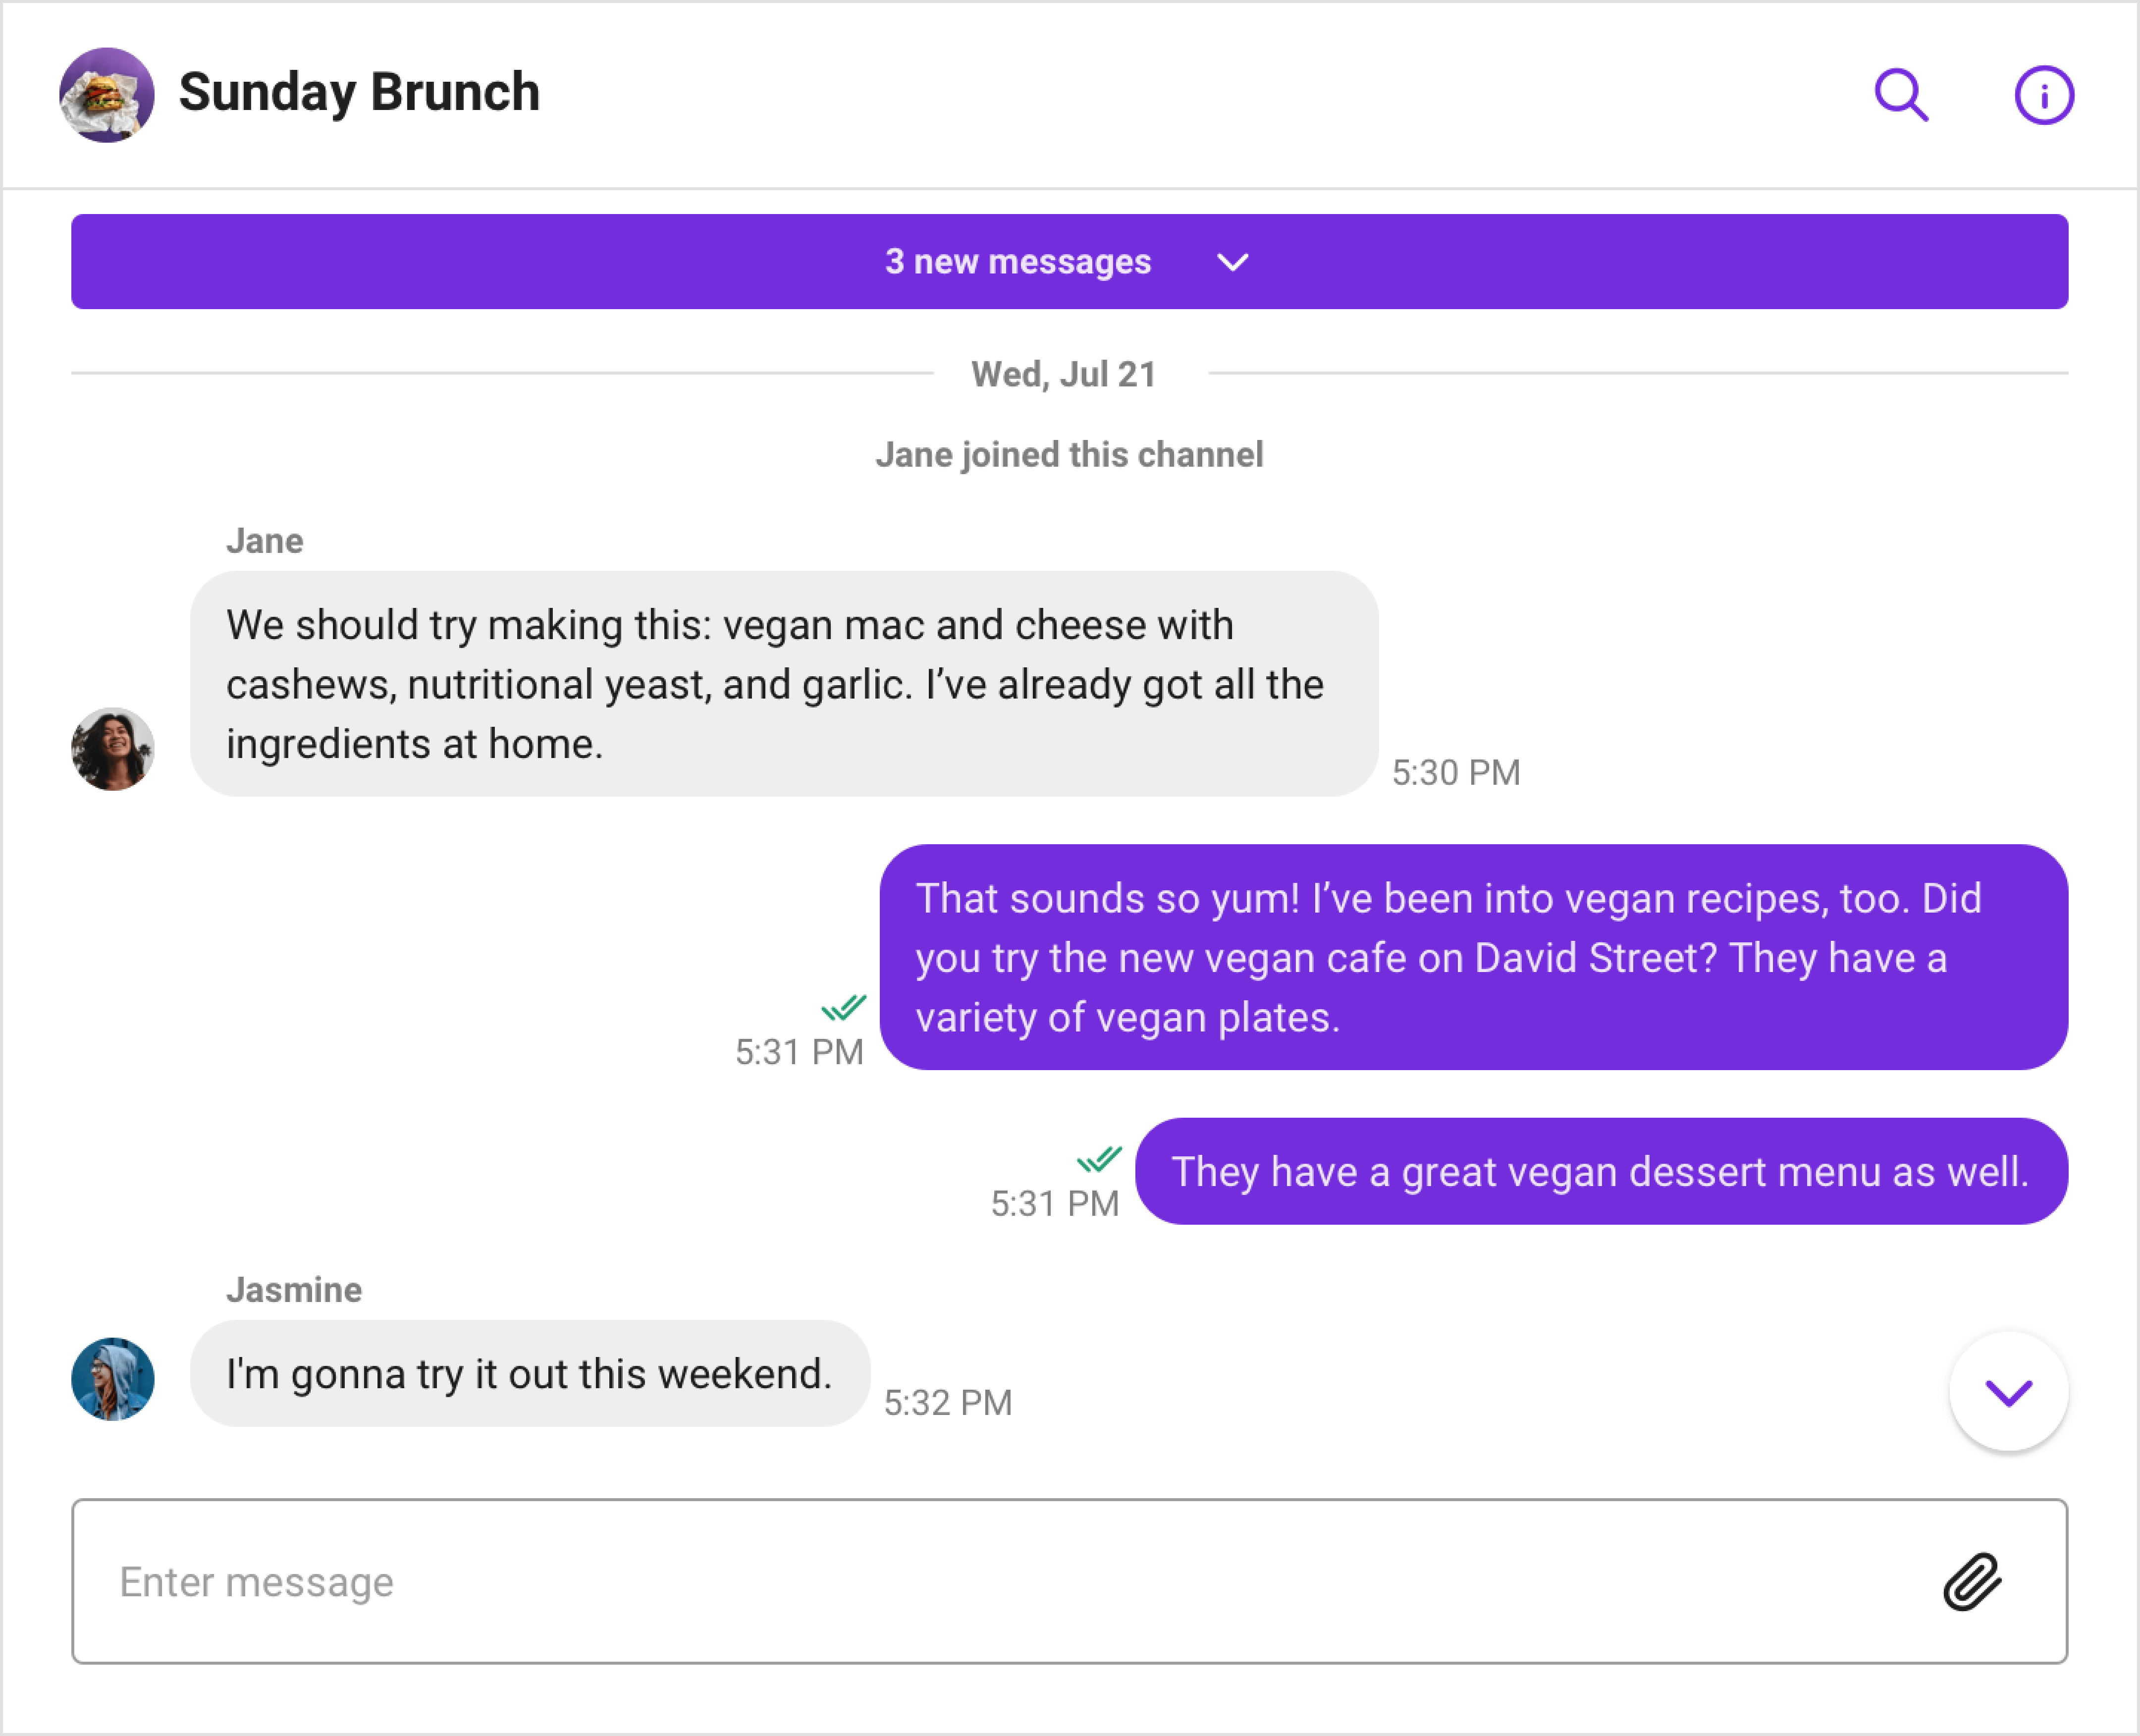Select Jasmine's "try it out this weekend" message
Image resolution: width=2140 pixels, height=1736 pixels.
529,1374
